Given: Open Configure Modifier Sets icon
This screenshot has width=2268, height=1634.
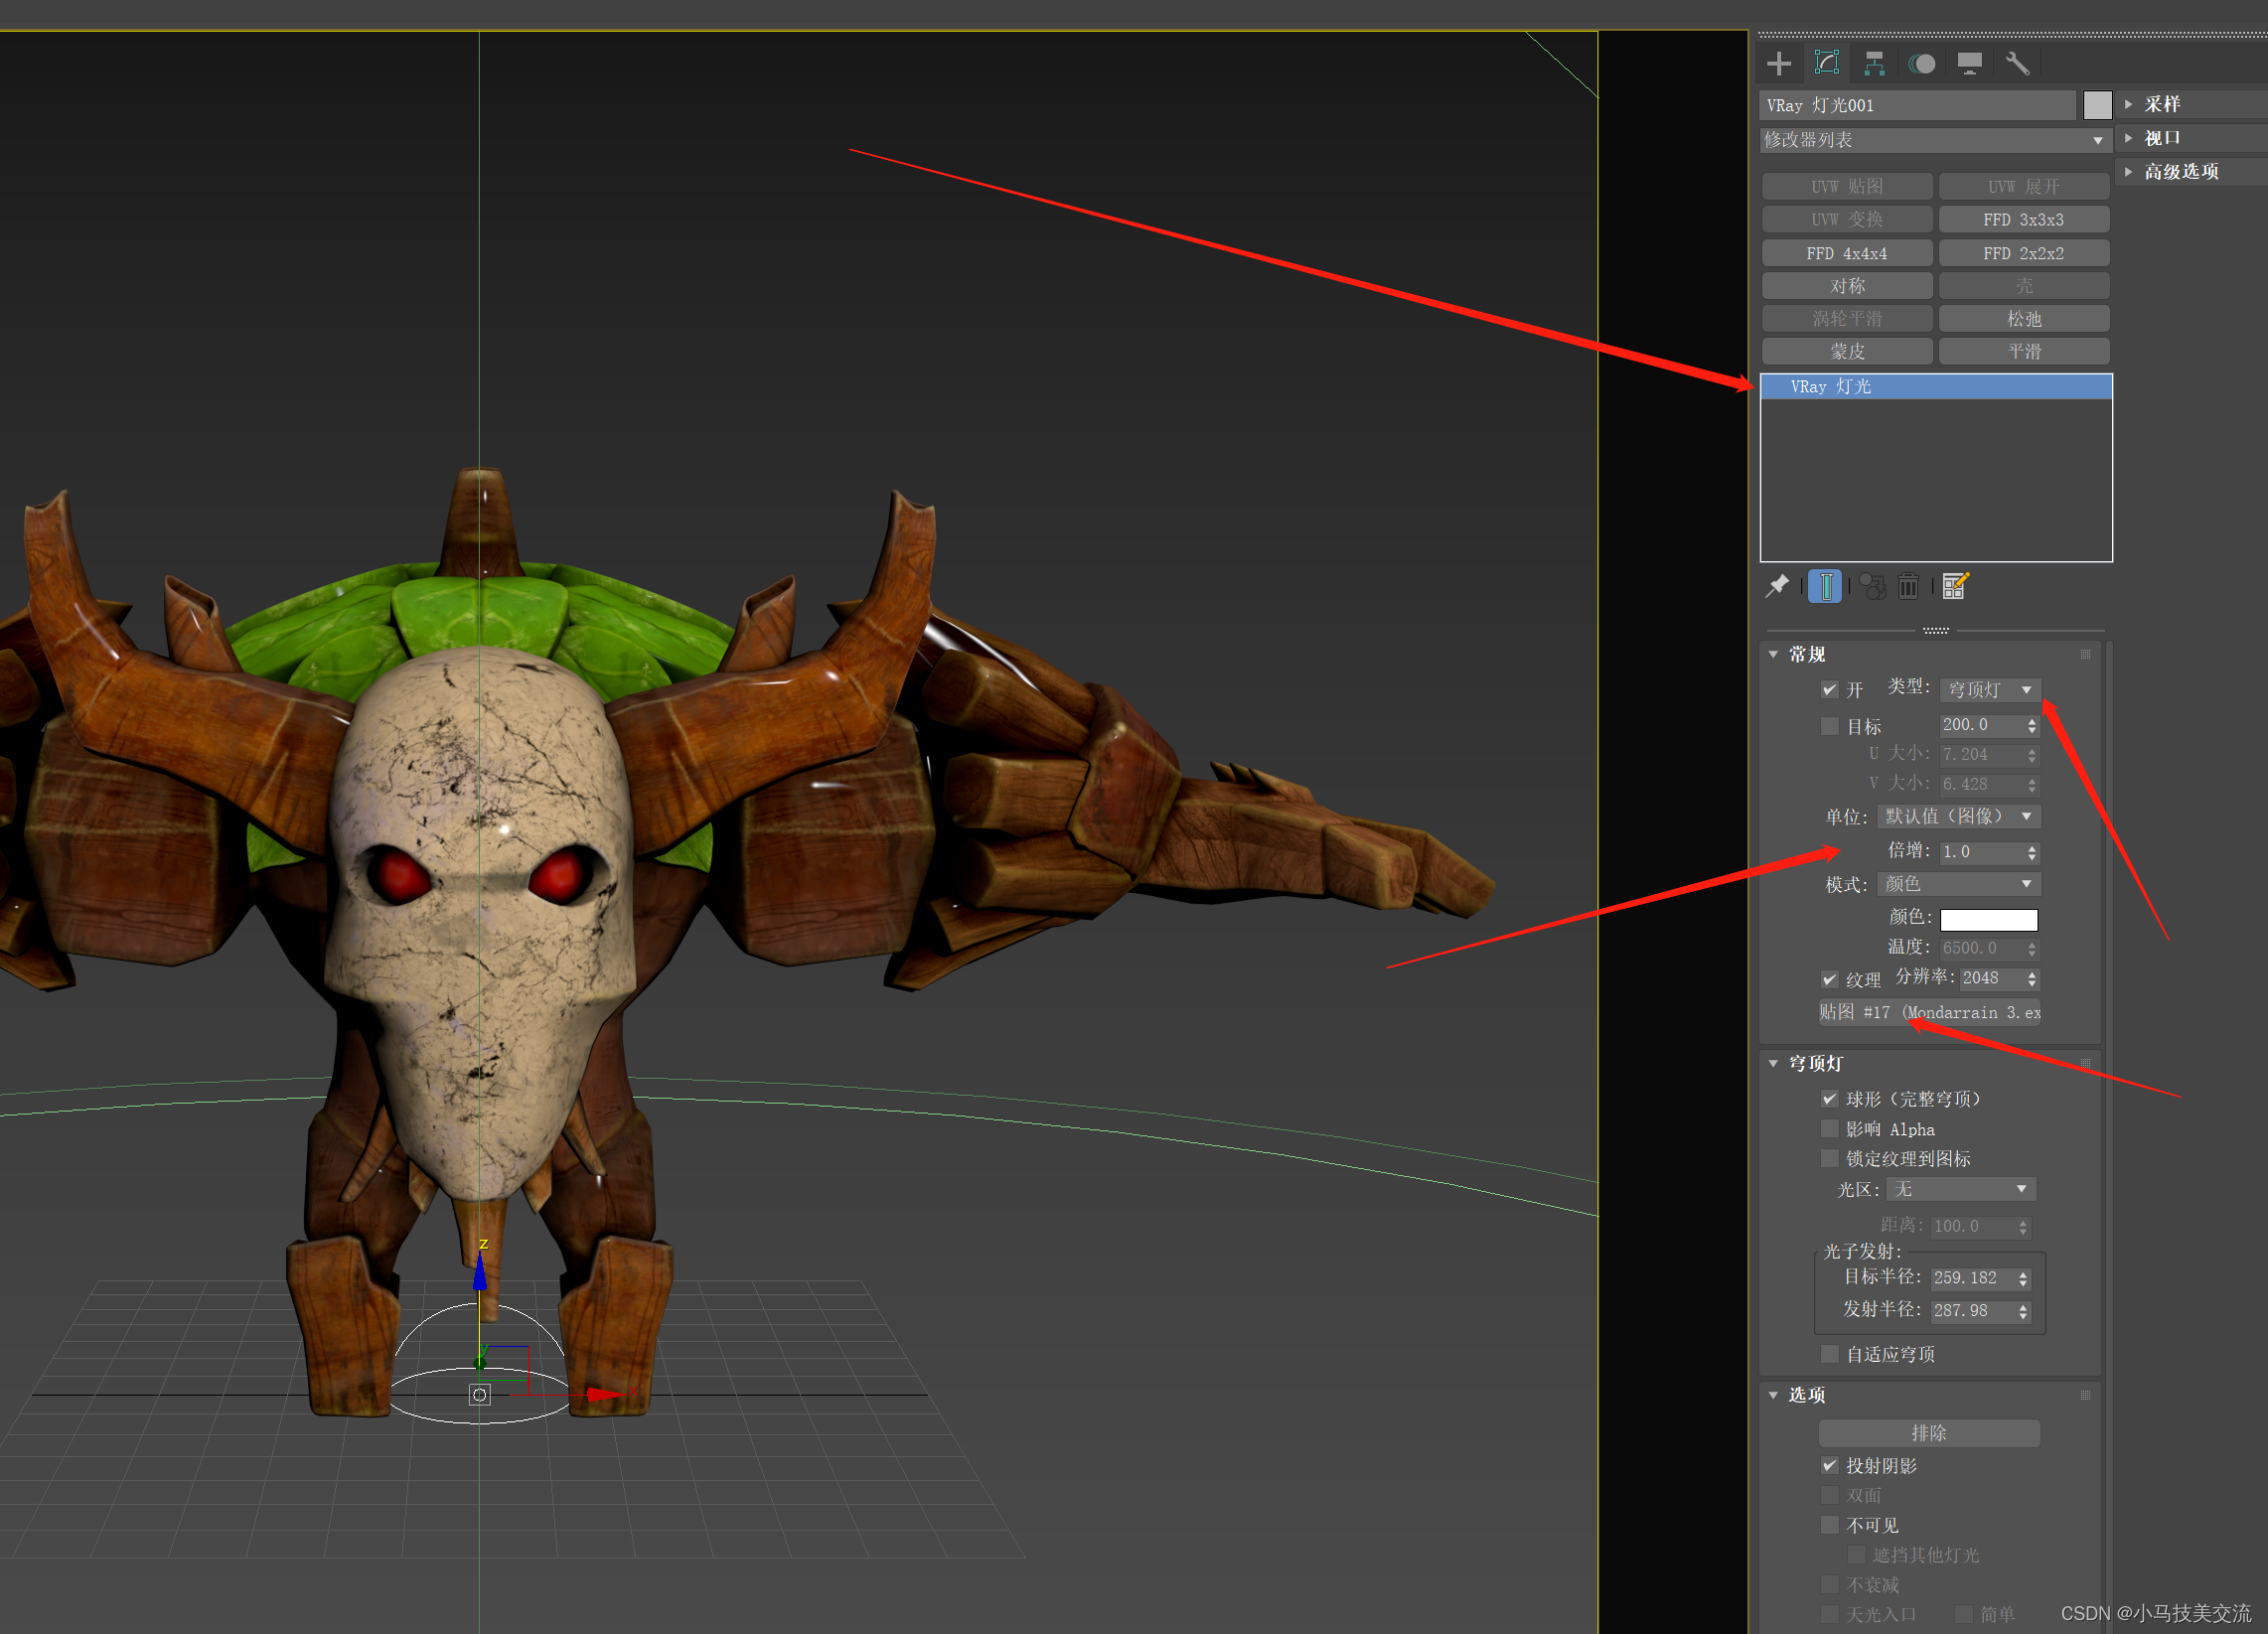Looking at the screenshot, I should tap(1955, 586).
